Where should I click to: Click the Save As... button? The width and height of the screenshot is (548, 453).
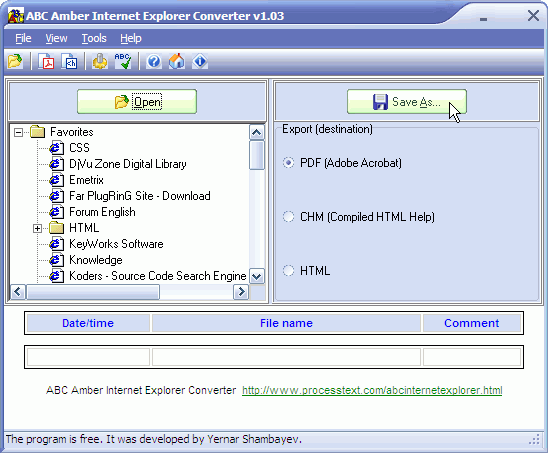(407, 102)
